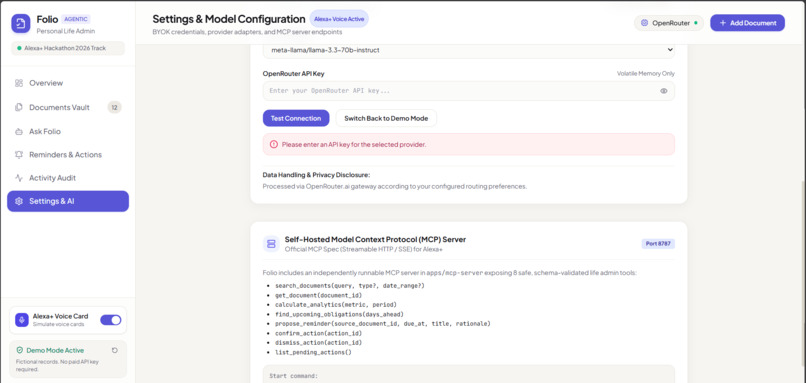Click the Documents Vault copy icon
This screenshot has width=806, height=383.
coord(19,107)
